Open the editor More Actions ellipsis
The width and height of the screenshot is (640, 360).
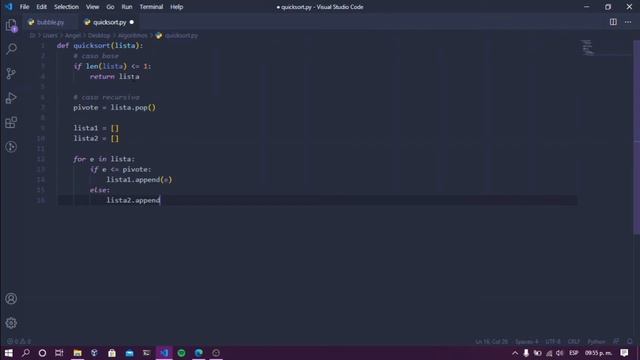click(x=628, y=22)
